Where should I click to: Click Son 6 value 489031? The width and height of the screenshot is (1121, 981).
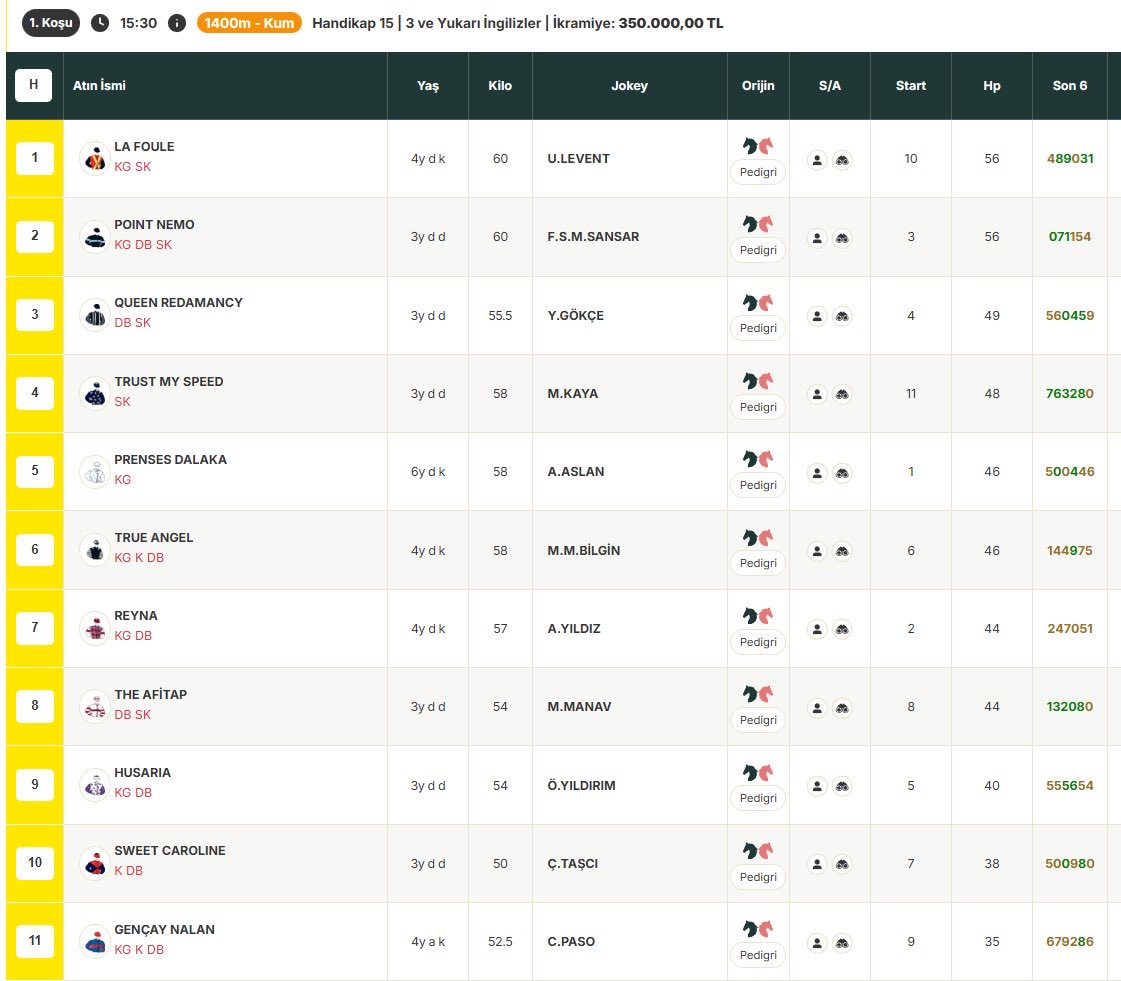(1070, 159)
